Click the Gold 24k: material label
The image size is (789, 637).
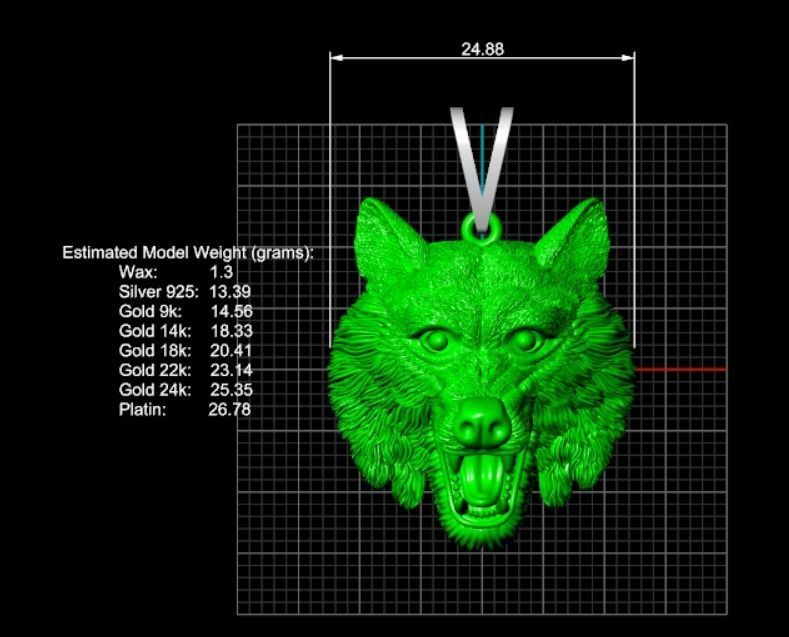point(155,390)
